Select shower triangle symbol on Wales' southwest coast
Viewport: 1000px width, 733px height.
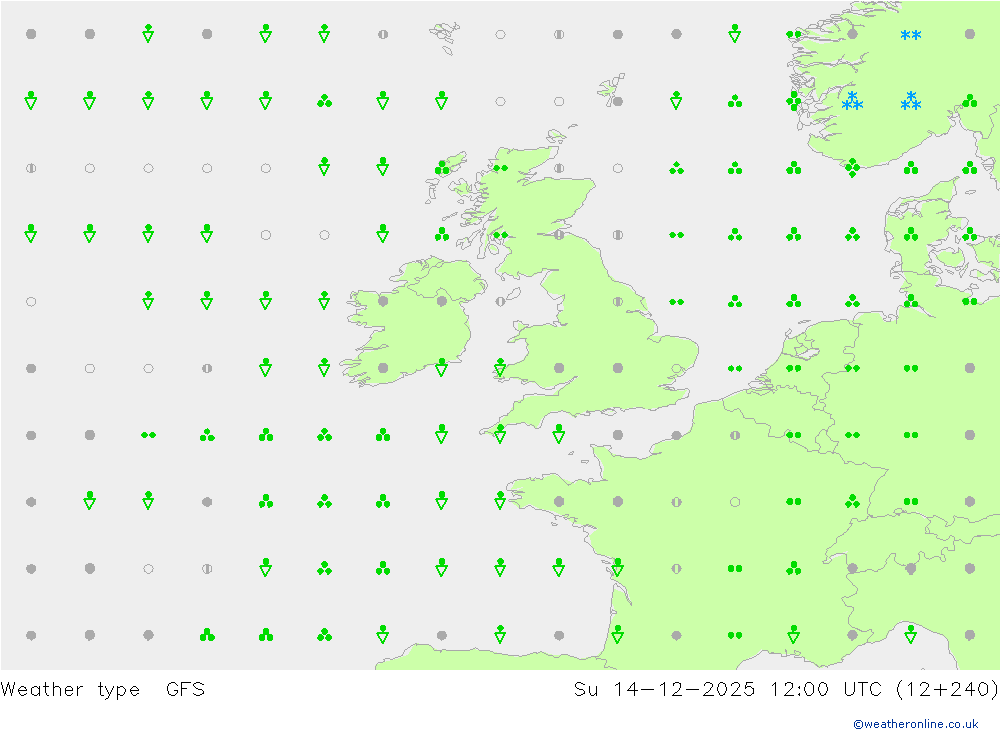tap(501, 367)
